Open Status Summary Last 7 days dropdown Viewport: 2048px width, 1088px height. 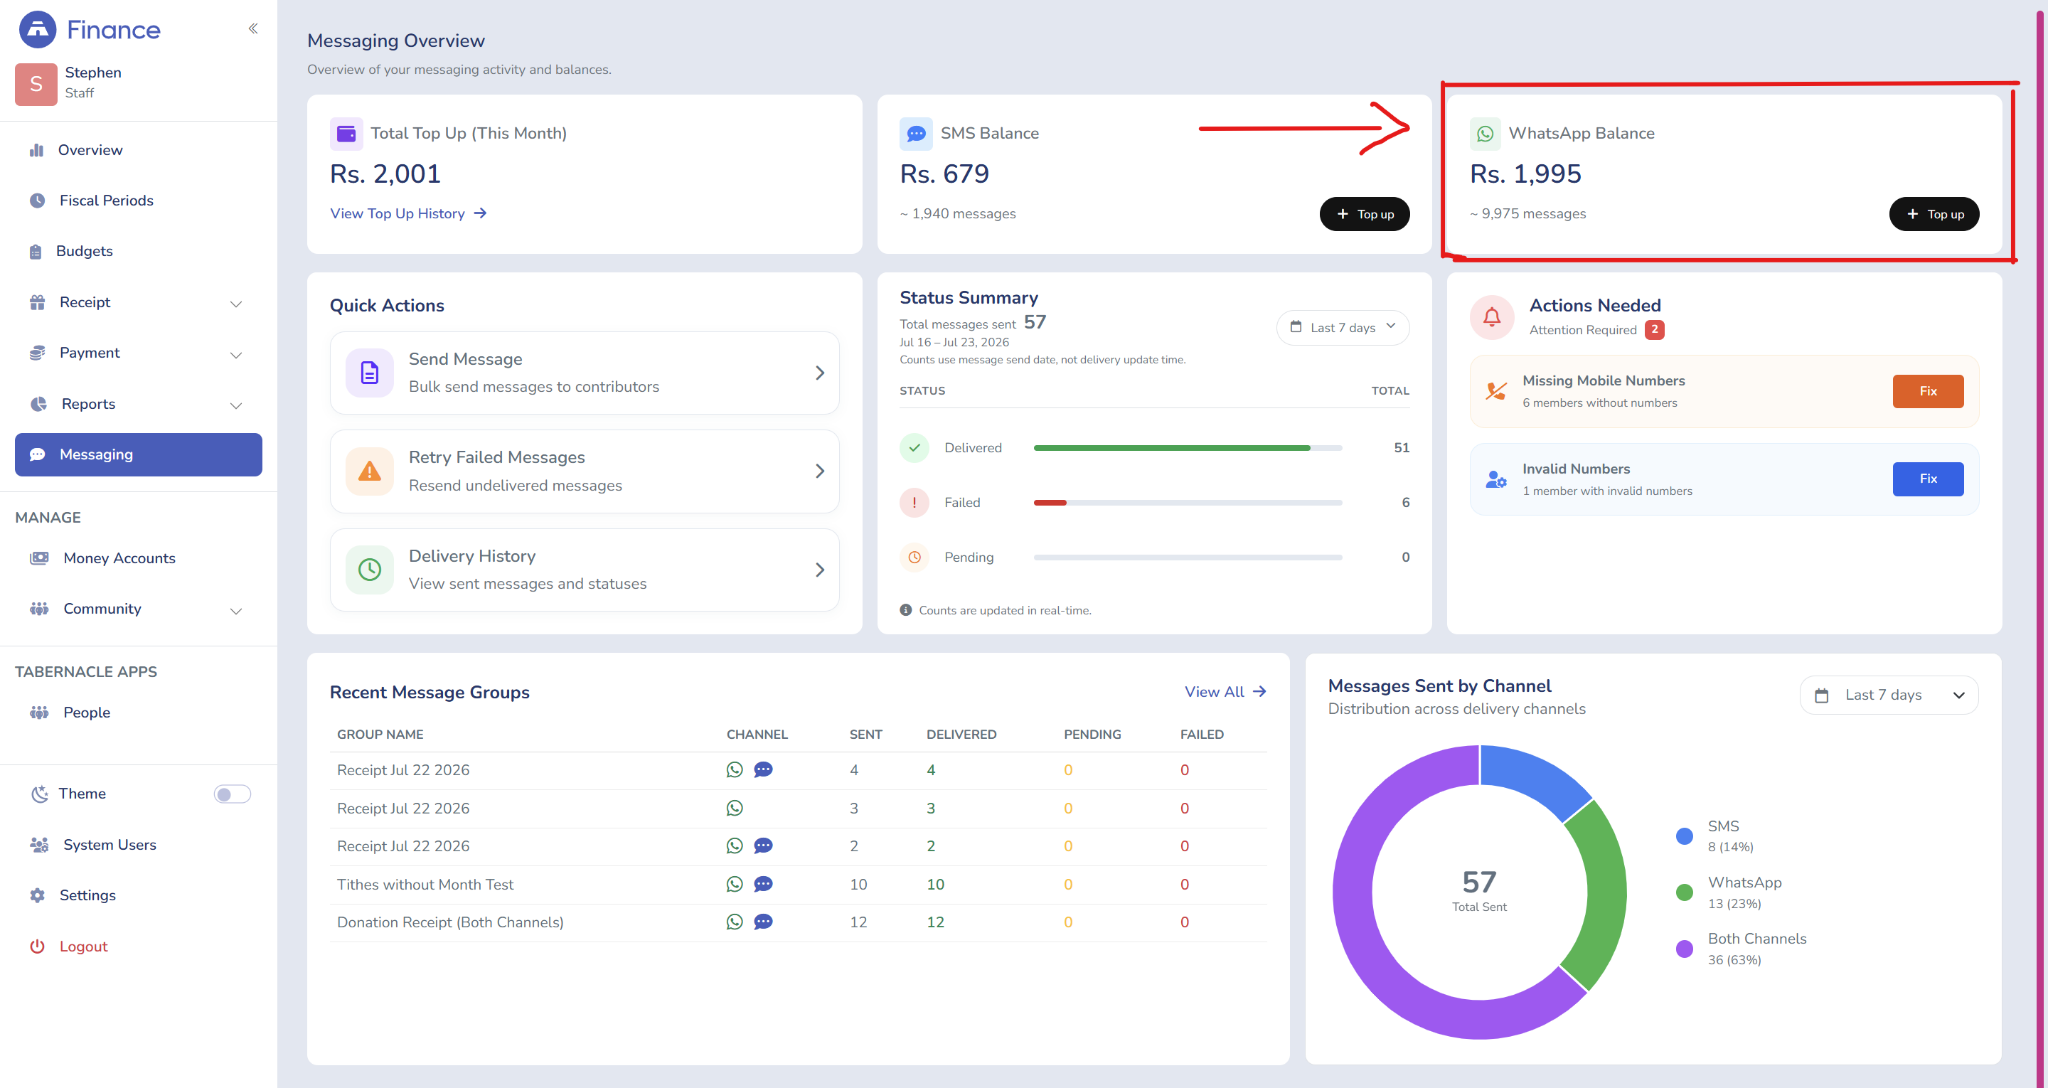coord(1343,328)
